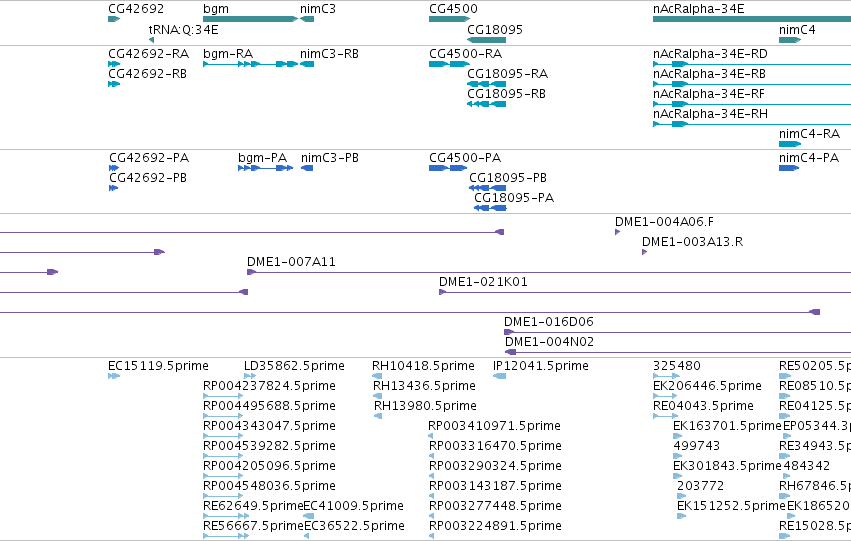Screen dimensions: 851x541
Task: Click EST RP003316470.5prime
Action: coord(495,446)
